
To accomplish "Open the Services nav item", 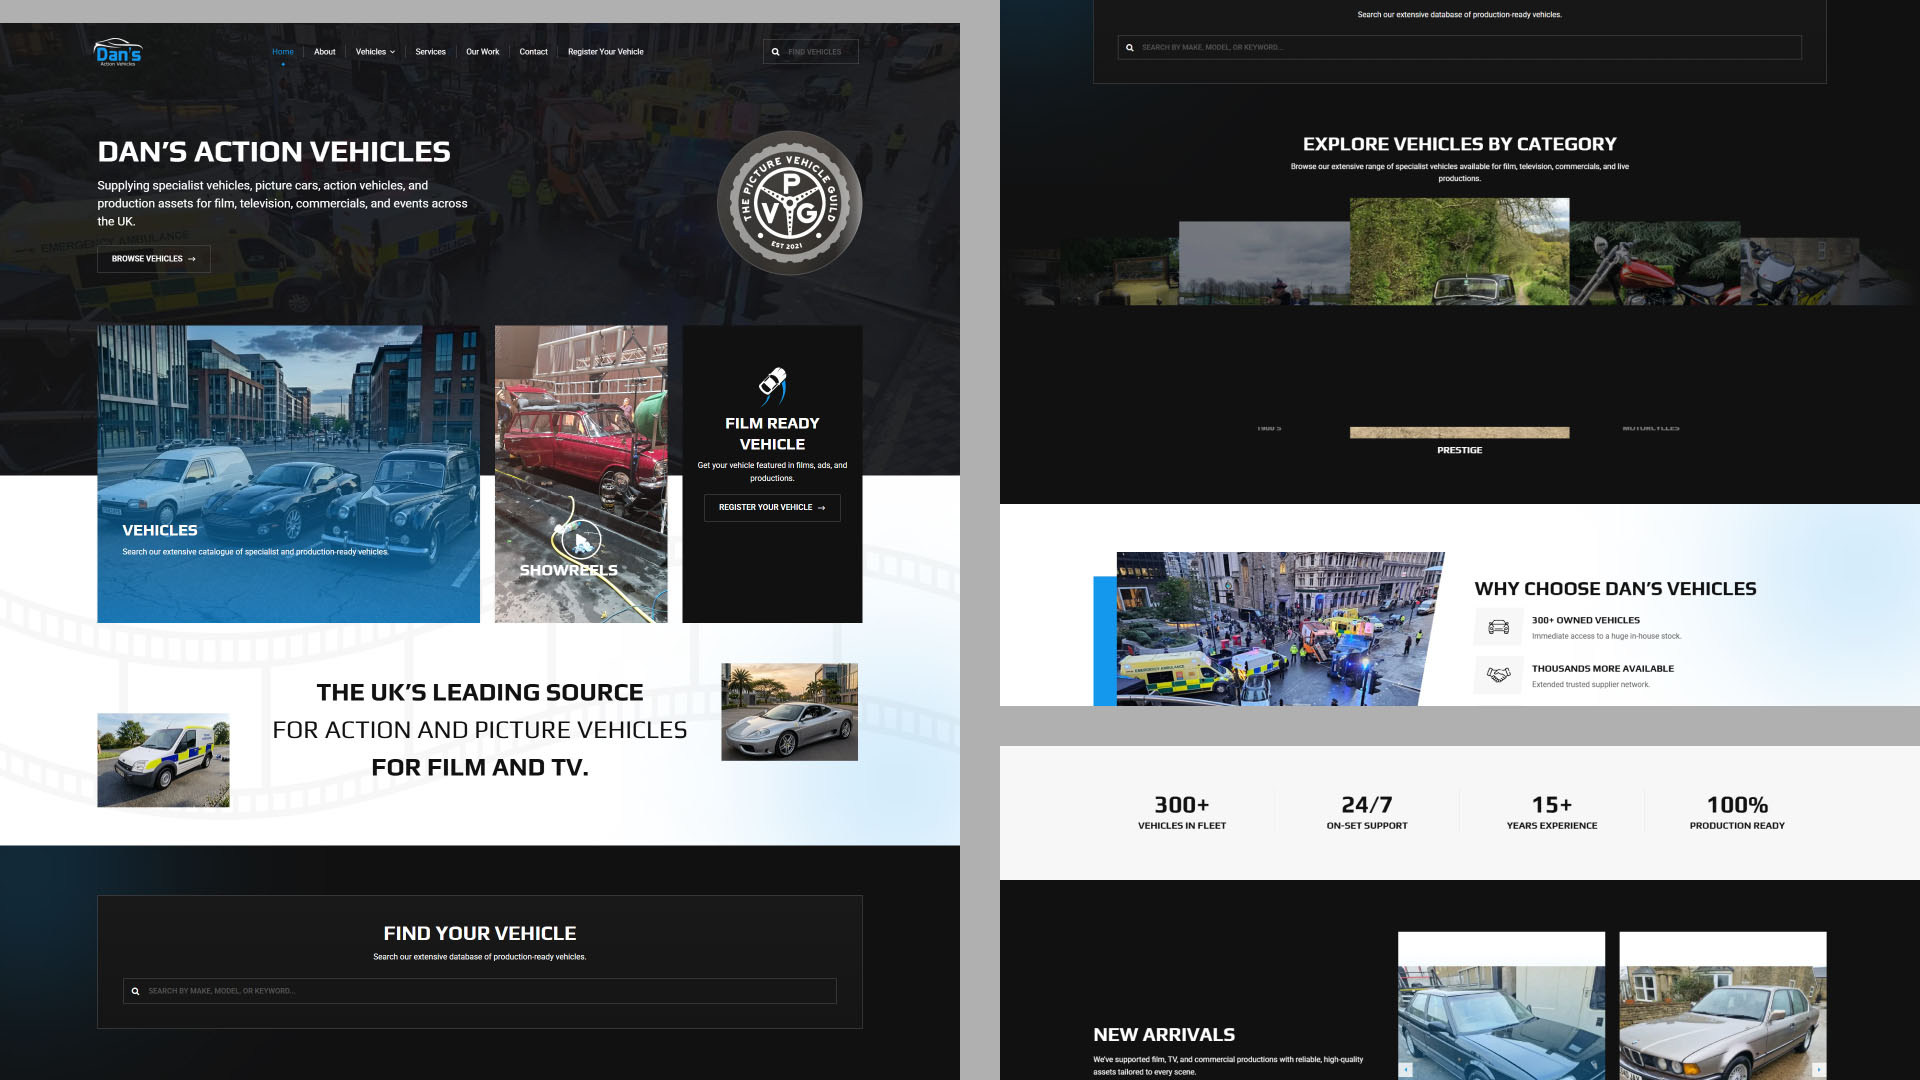I will [x=431, y=52].
